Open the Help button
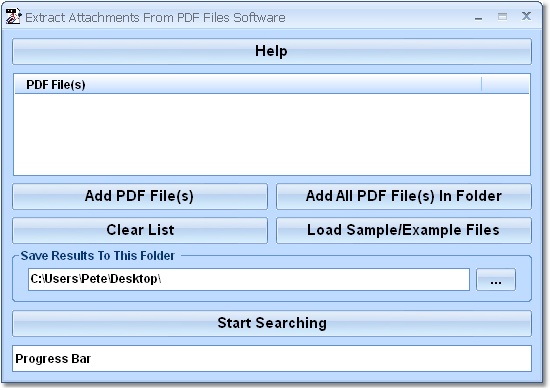Viewport: 550px width, 390px height. pyautogui.click(x=272, y=52)
